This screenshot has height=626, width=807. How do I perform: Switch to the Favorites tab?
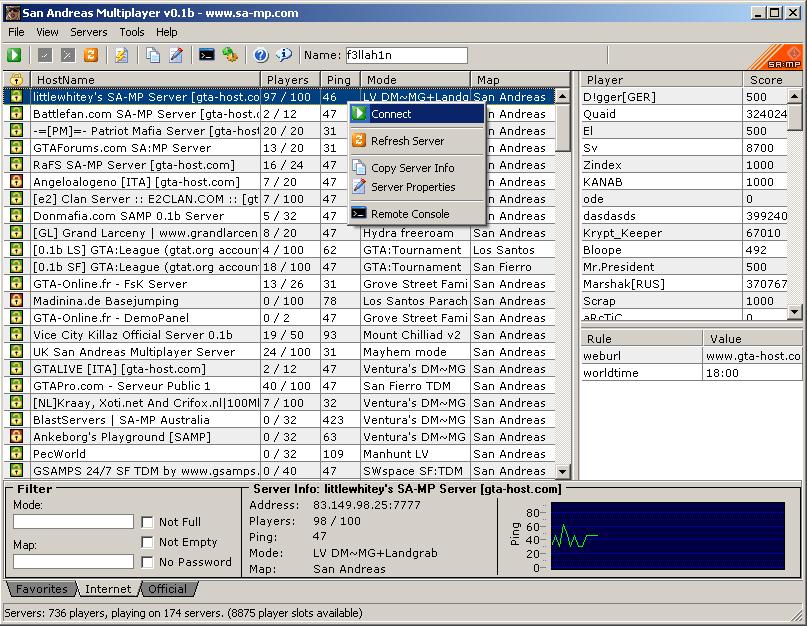pyautogui.click(x=41, y=589)
